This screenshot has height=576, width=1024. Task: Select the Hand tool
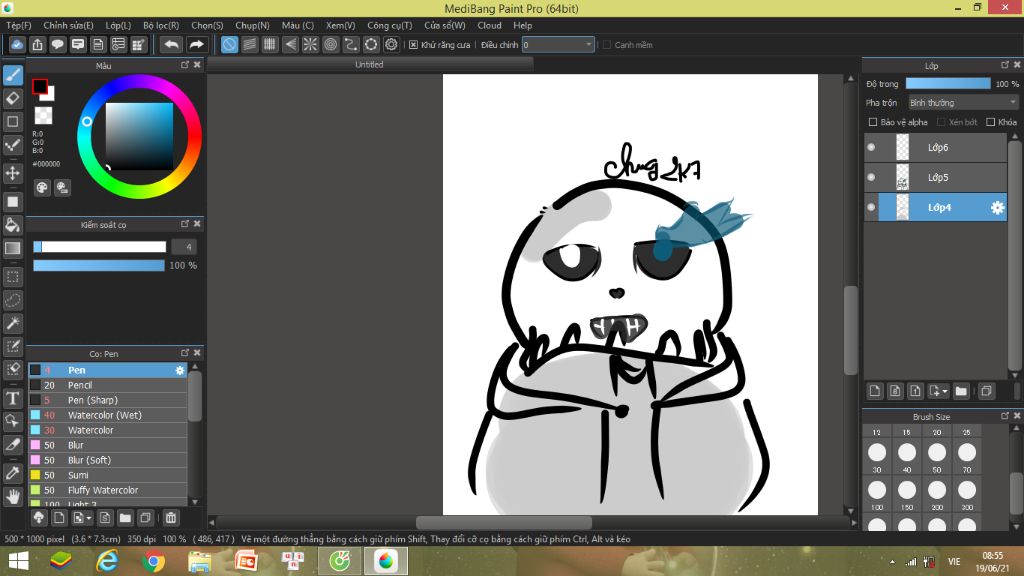pos(12,496)
